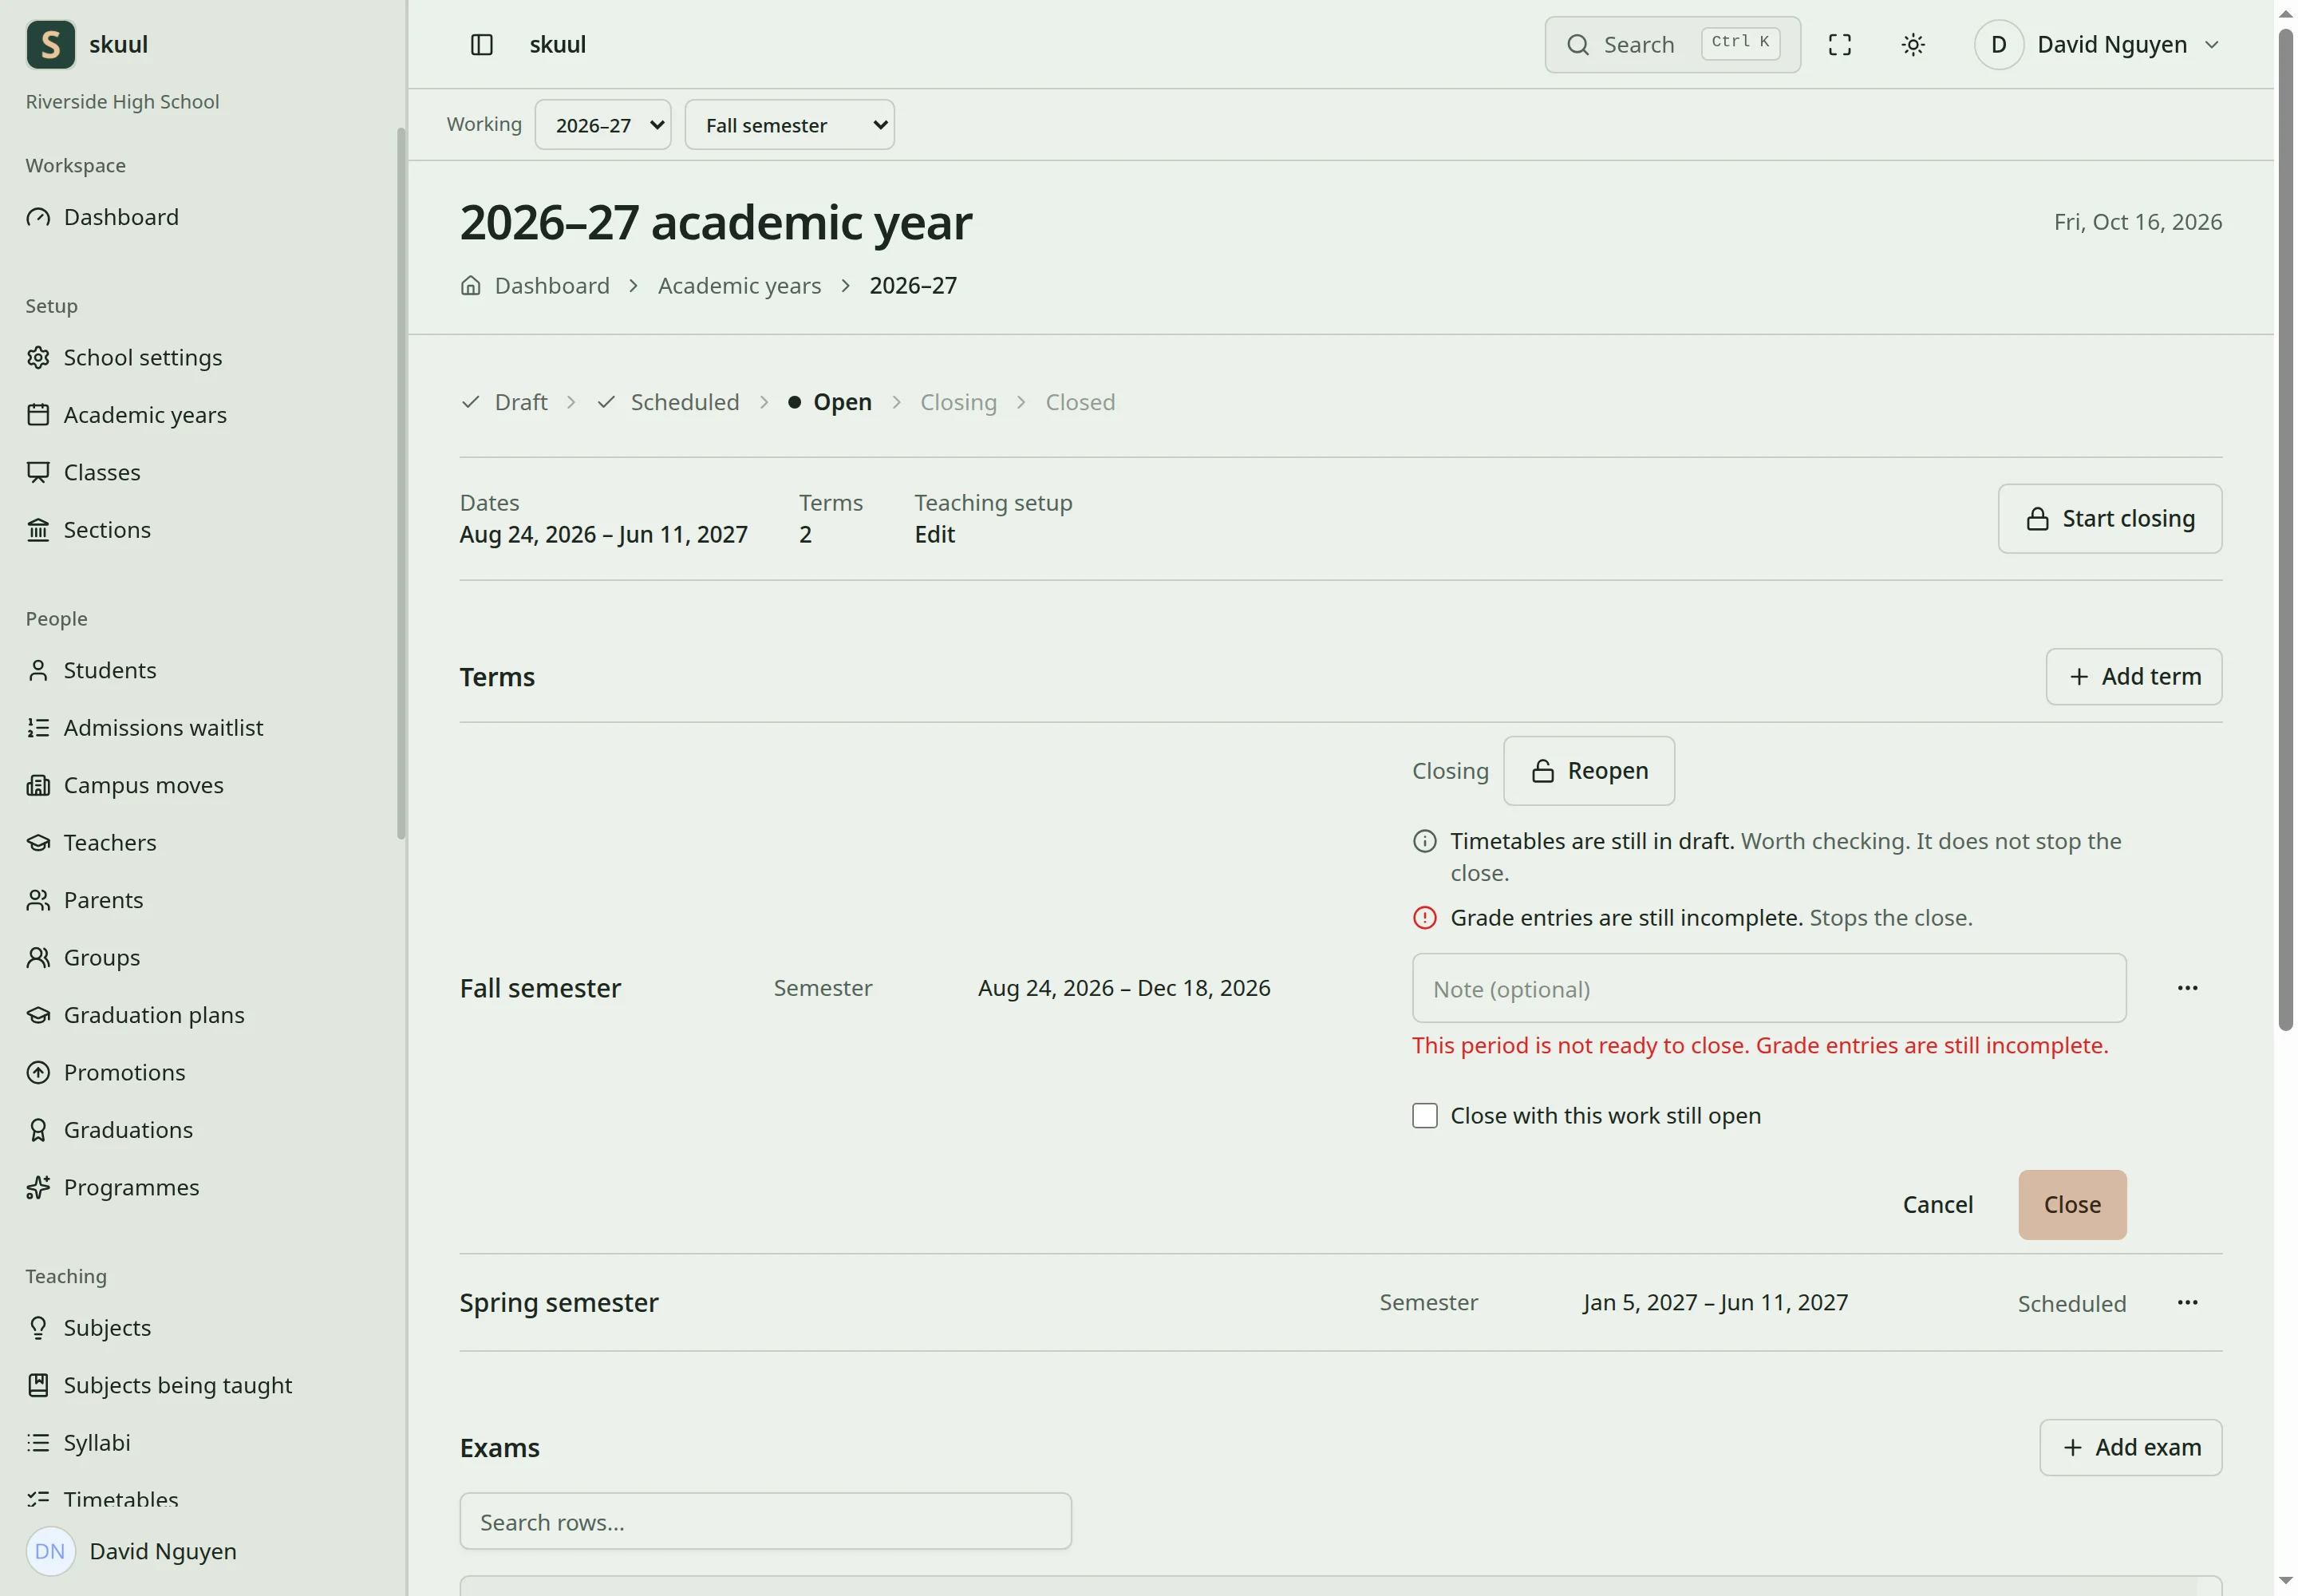Click the Parents icon
This screenshot has height=1596, width=2298.
(38, 900)
